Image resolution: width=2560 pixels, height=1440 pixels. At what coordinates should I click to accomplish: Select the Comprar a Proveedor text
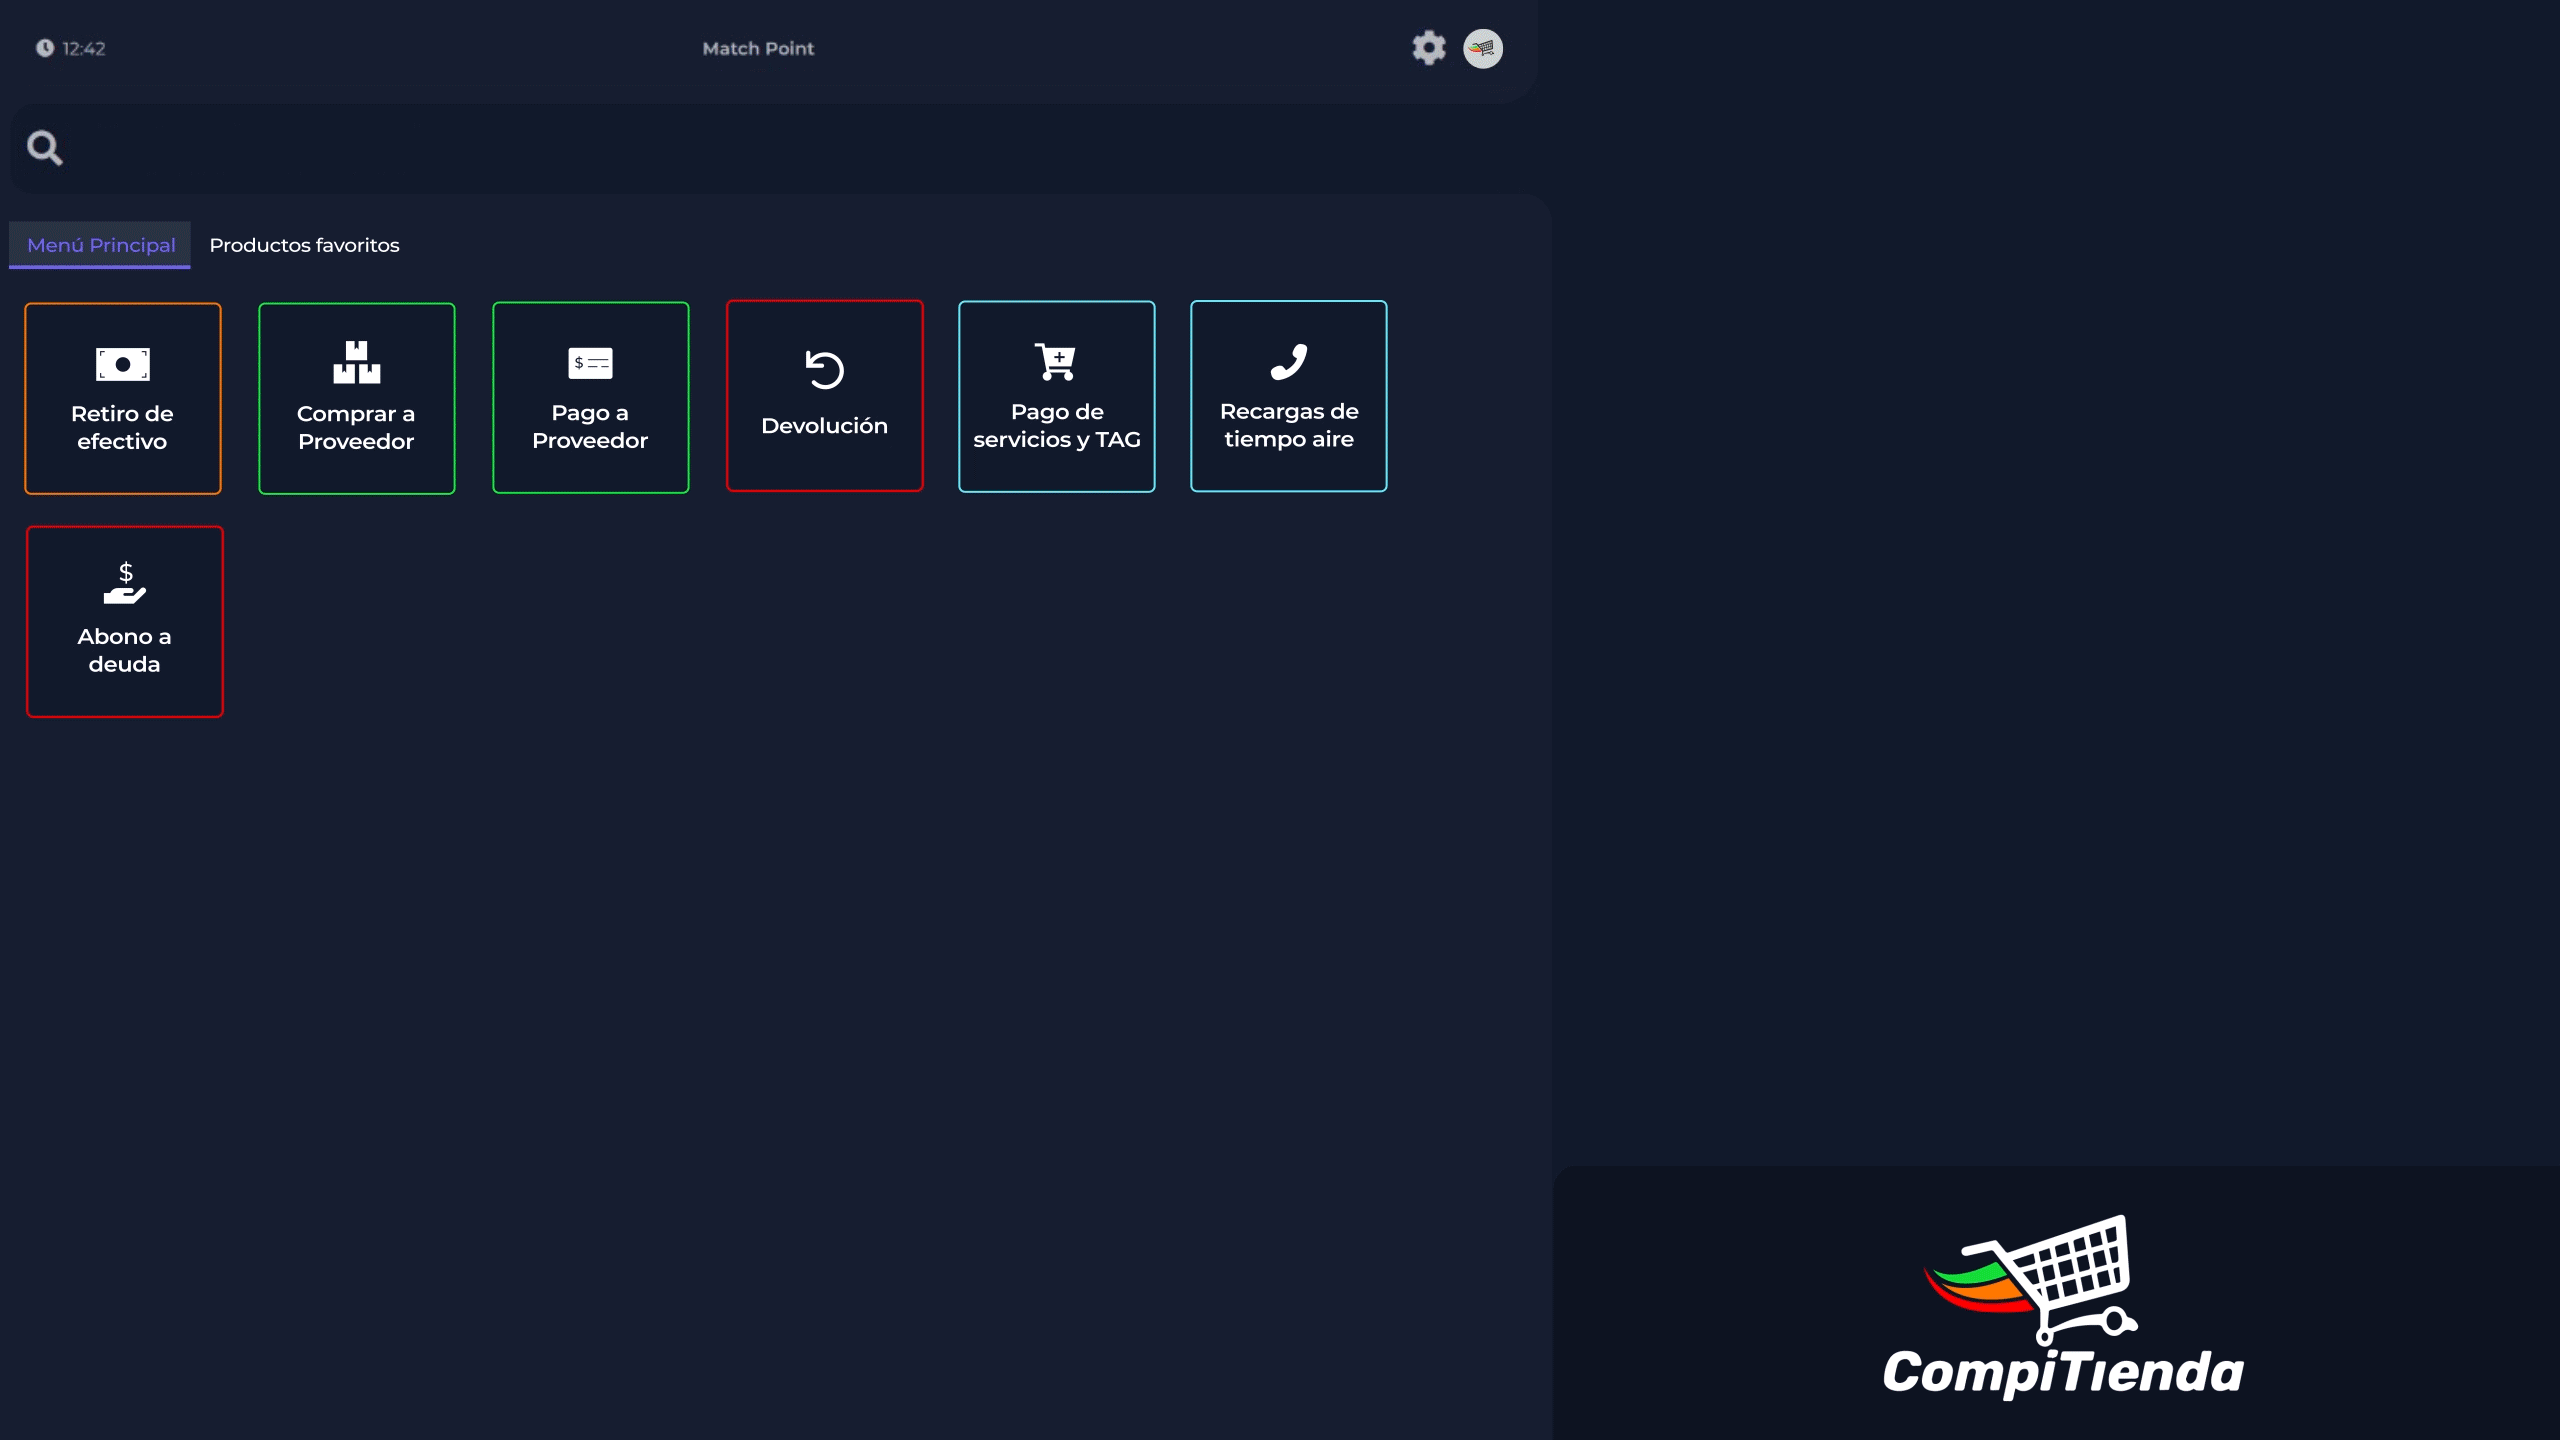coord(356,427)
